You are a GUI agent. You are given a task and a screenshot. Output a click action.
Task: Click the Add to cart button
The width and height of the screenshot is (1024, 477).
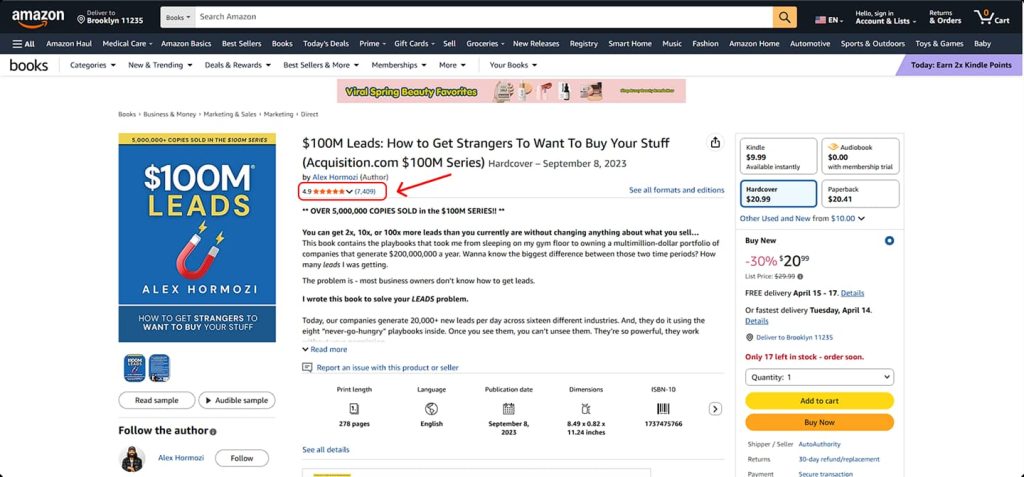(820, 401)
